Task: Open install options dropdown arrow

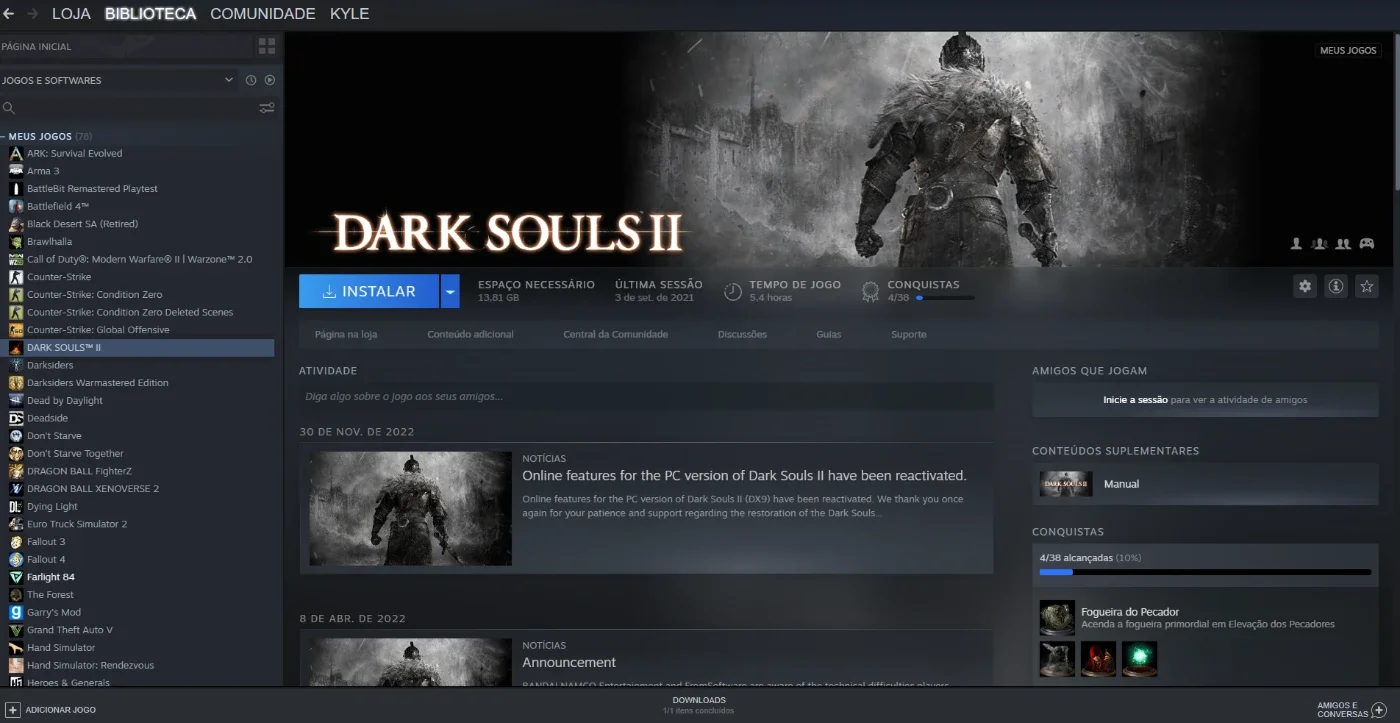Action: coord(450,291)
